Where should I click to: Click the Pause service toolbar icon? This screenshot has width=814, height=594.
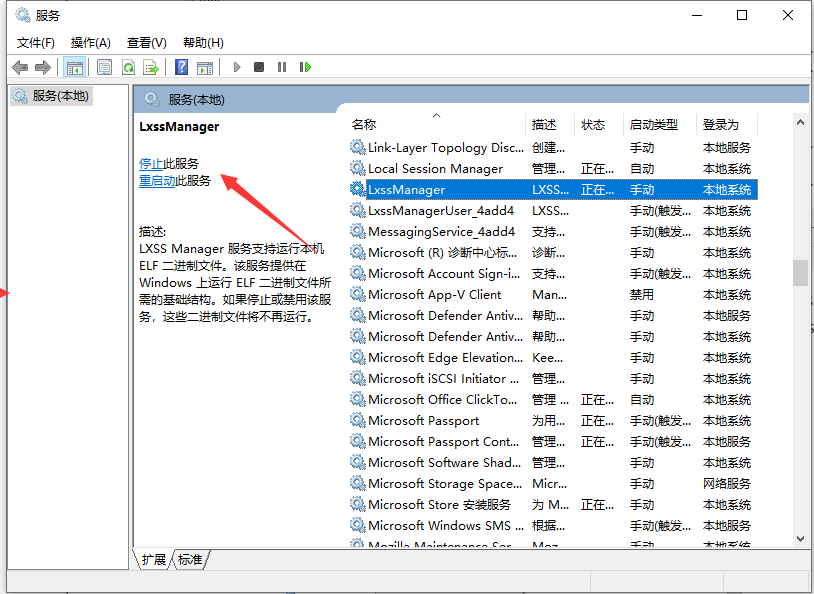(x=282, y=67)
